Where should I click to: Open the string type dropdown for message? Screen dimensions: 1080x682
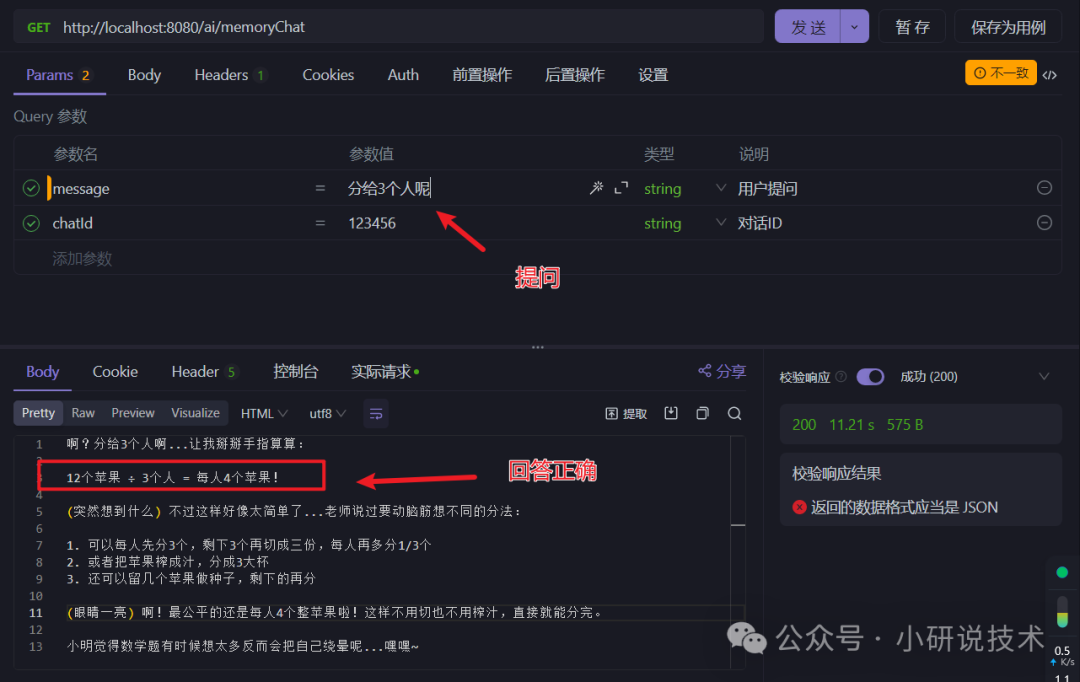click(x=720, y=188)
